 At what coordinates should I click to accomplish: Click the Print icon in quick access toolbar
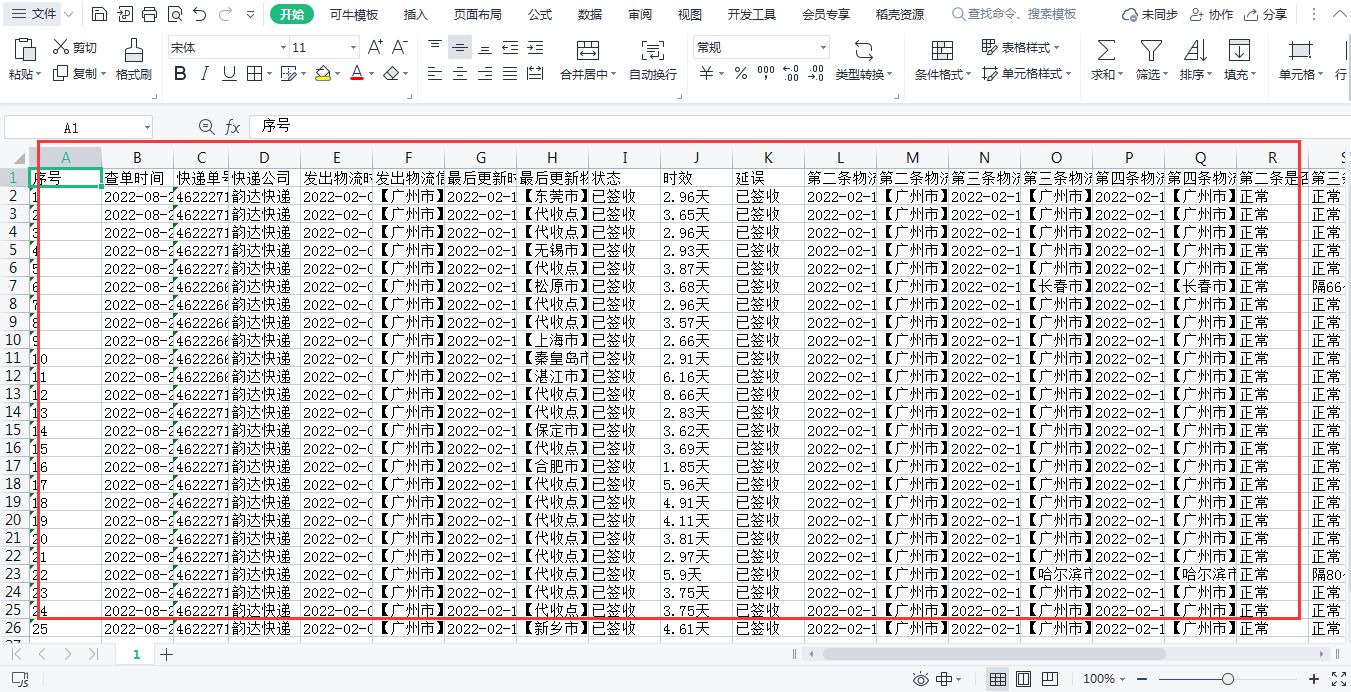pos(150,14)
